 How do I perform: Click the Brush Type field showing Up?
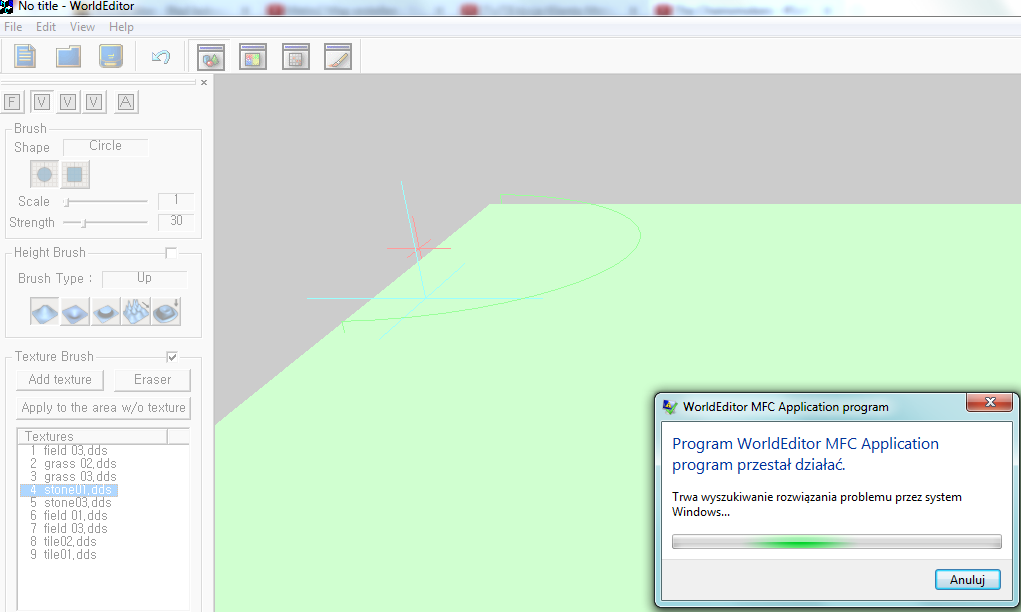point(145,279)
